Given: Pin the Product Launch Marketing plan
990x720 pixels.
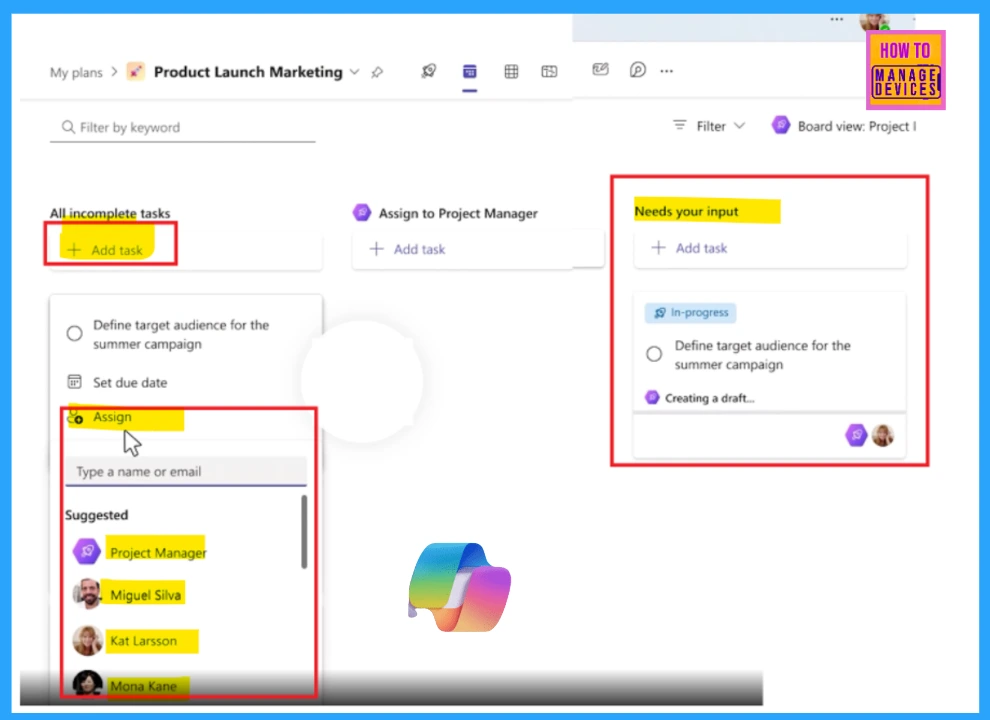Looking at the screenshot, I should click(x=377, y=73).
